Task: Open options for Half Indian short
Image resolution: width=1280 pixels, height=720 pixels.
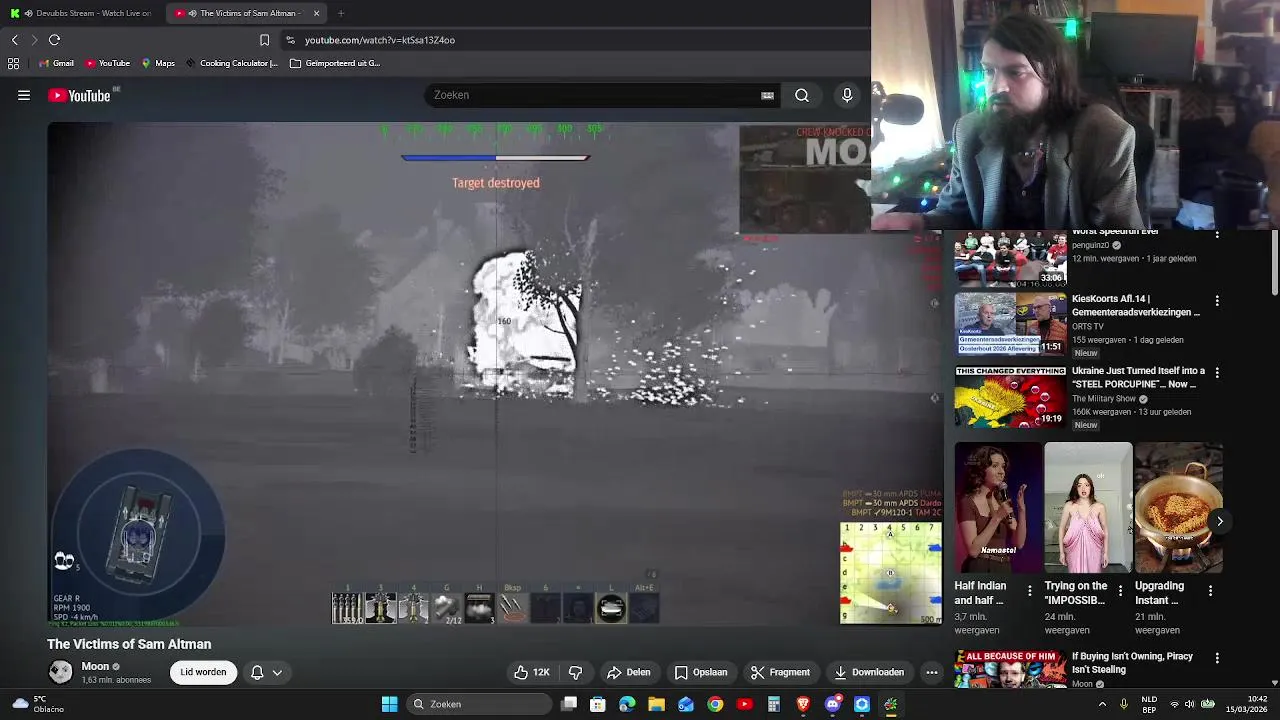Action: 1030,591
